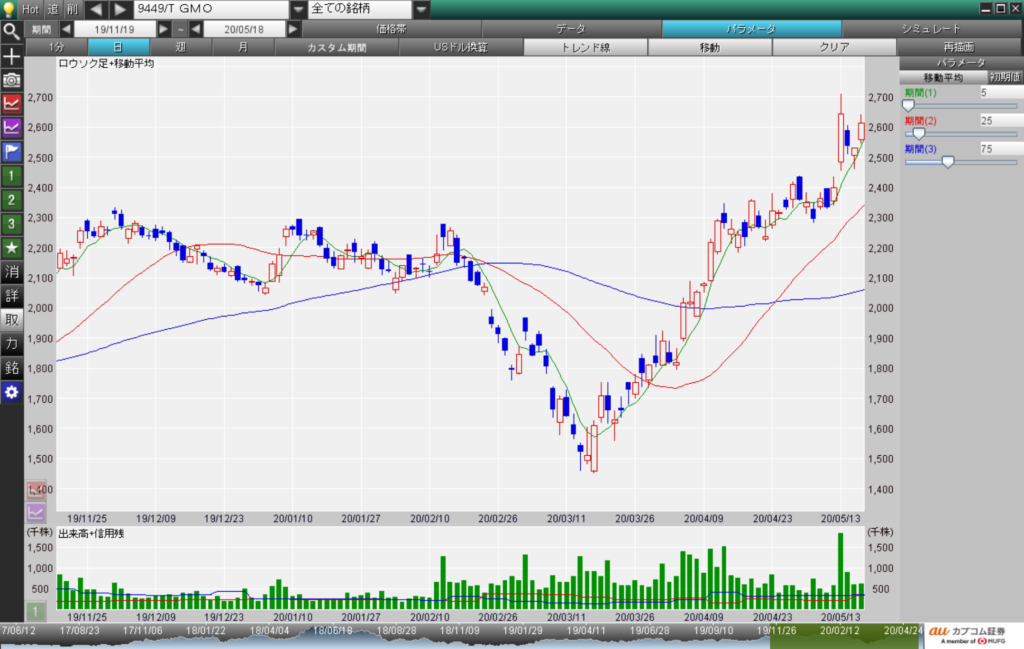Click the star favorites icon in sidebar

point(11,247)
